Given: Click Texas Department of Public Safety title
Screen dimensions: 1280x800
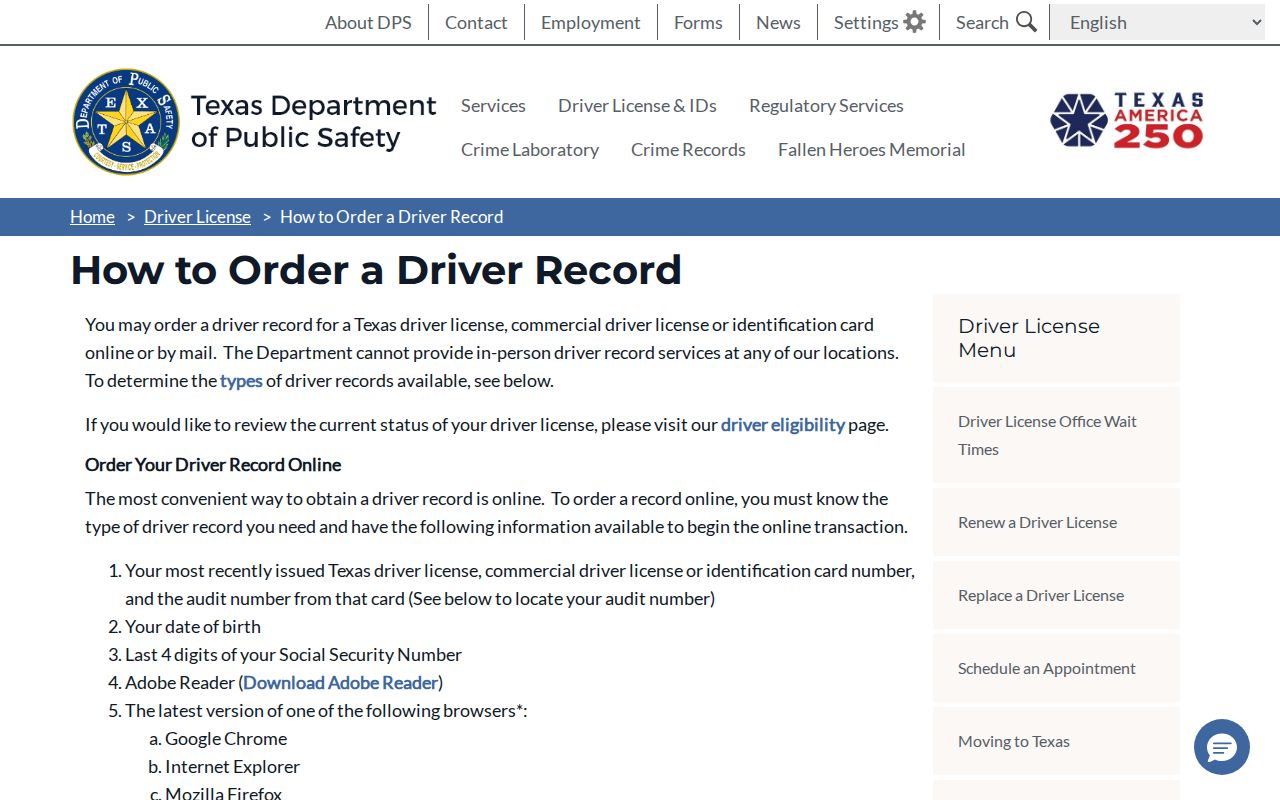Looking at the screenshot, I should click(313, 121).
